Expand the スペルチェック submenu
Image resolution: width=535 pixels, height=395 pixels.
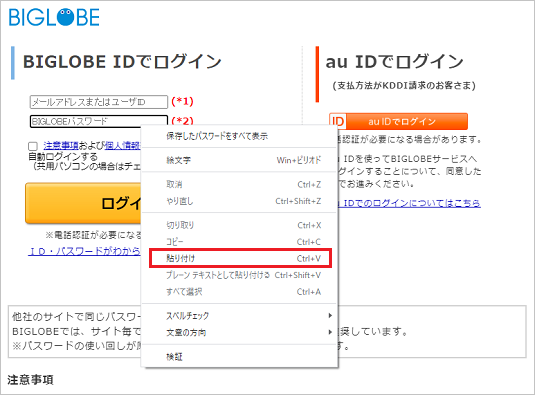click(239, 316)
